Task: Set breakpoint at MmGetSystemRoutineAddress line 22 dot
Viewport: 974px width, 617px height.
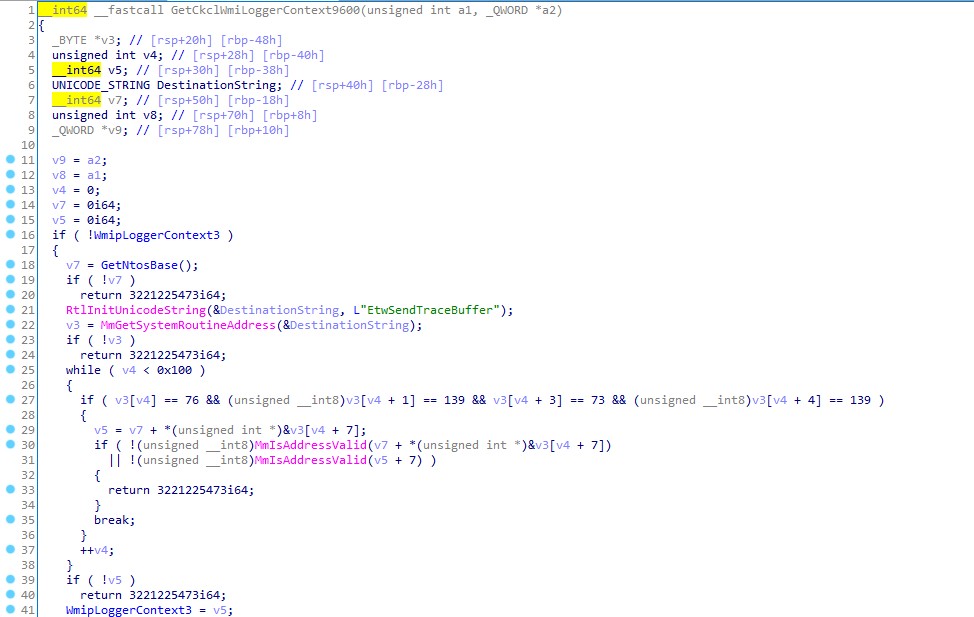Action: [10, 324]
